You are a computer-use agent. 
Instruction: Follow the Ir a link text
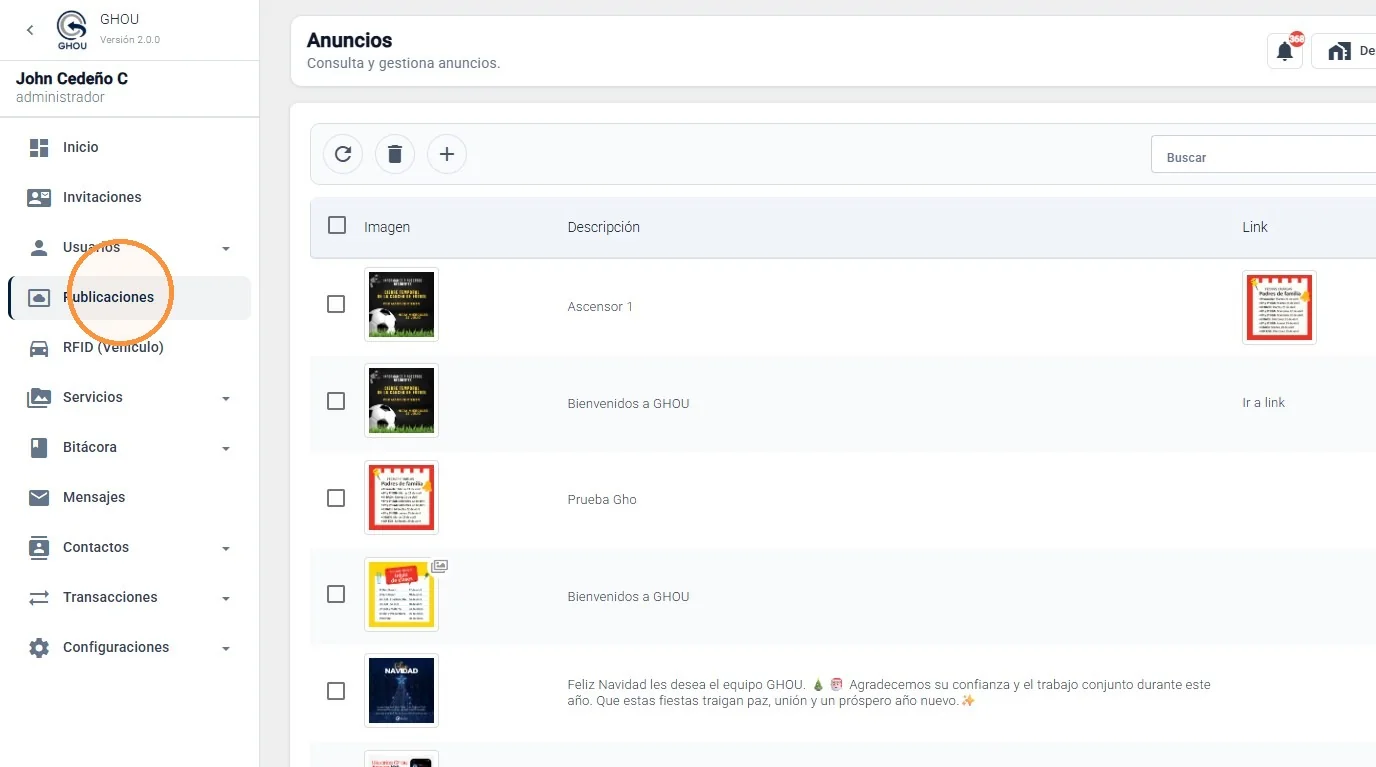click(1264, 402)
